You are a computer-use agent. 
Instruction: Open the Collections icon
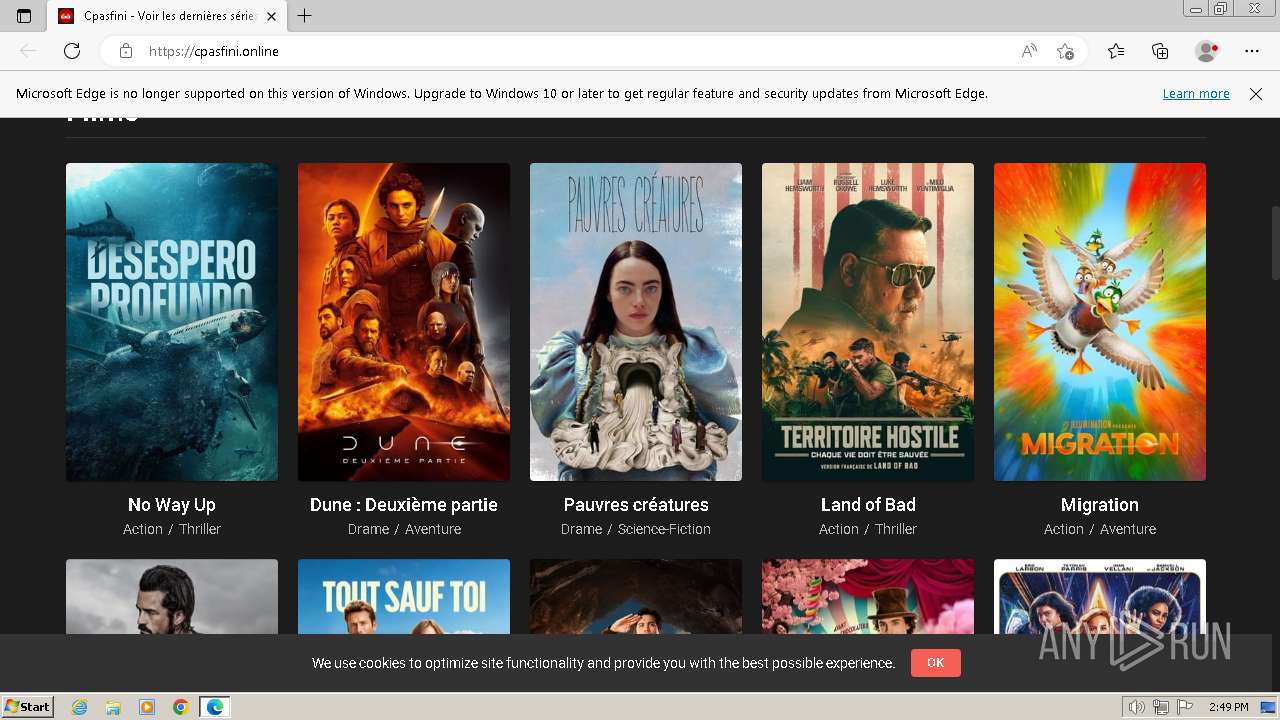click(x=1160, y=51)
